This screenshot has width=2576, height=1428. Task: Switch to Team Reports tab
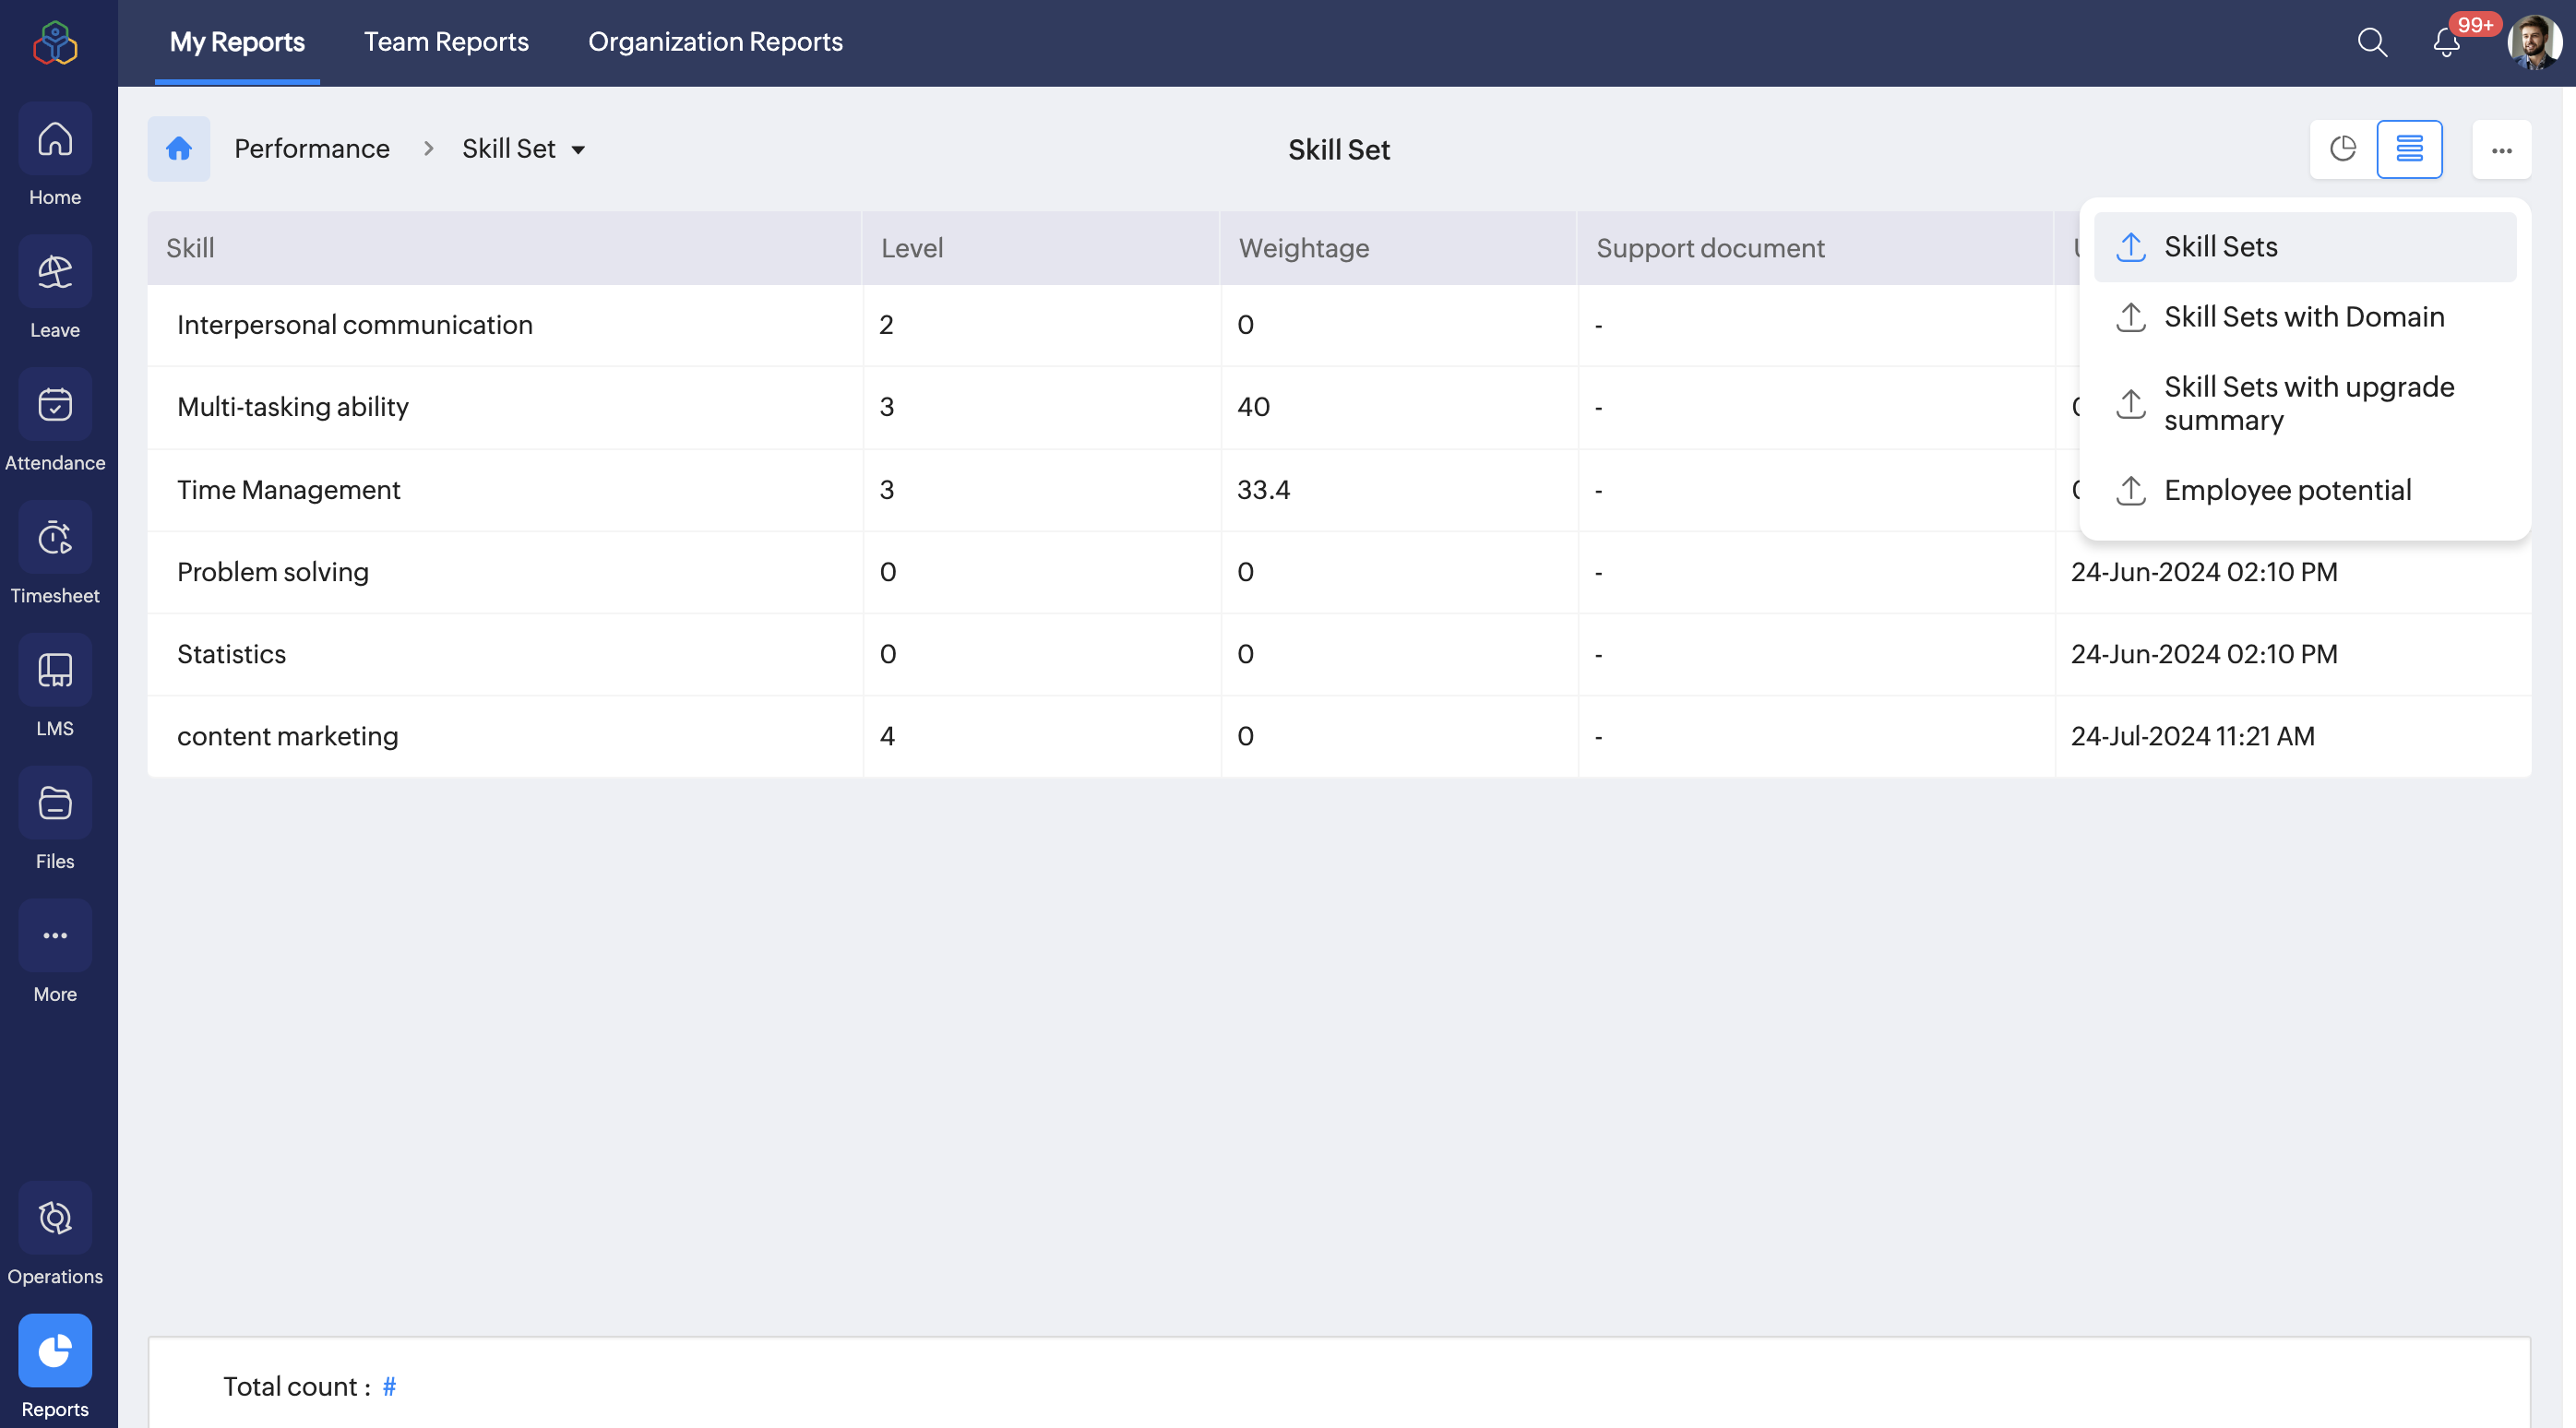click(x=446, y=42)
